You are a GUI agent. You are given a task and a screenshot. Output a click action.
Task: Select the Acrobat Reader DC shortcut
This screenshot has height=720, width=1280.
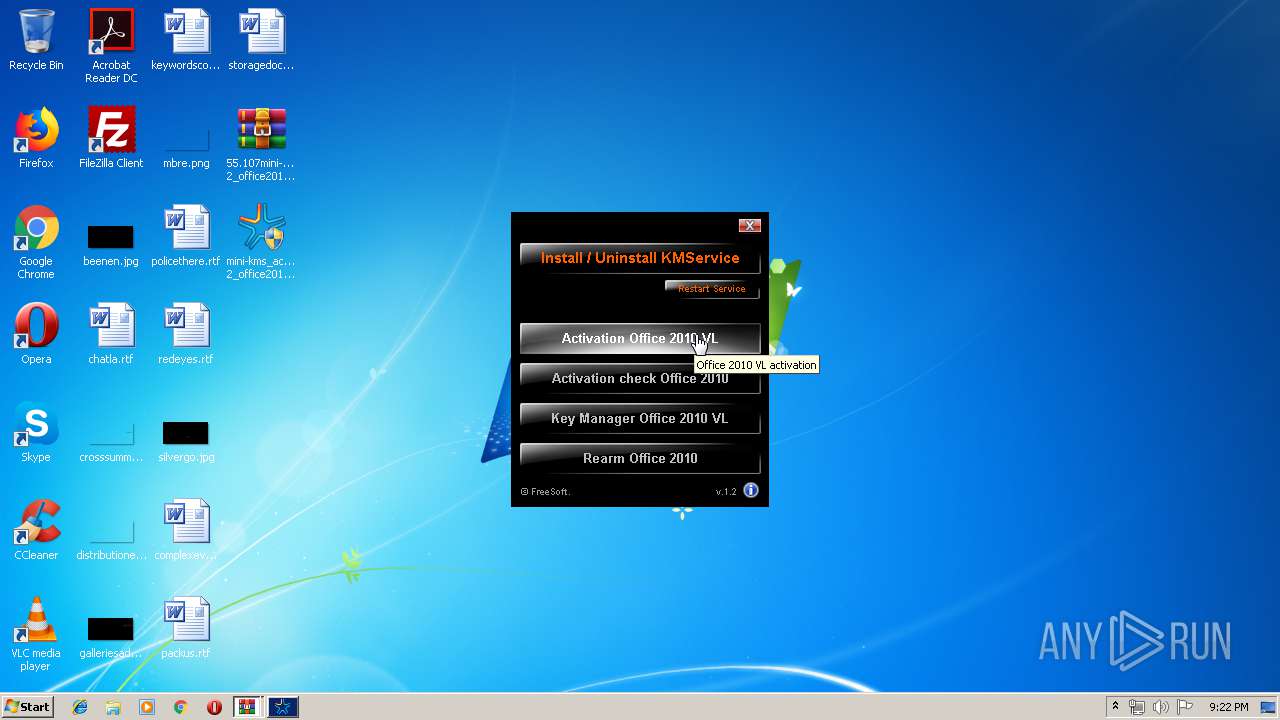pyautogui.click(x=111, y=47)
